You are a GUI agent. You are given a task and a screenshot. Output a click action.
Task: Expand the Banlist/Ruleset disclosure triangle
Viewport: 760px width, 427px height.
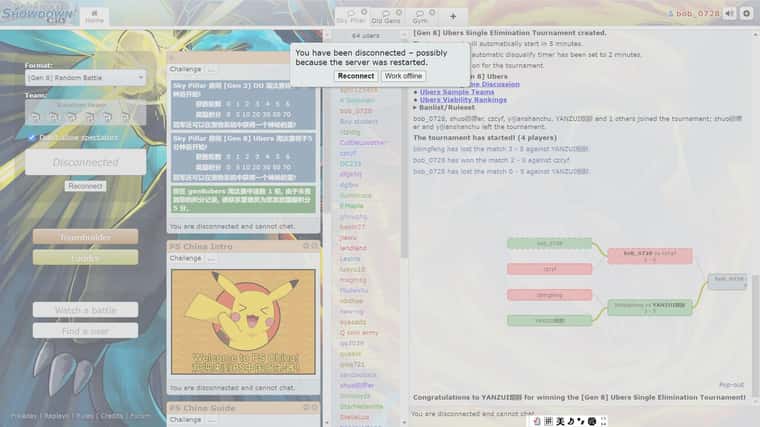click(416, 108)
